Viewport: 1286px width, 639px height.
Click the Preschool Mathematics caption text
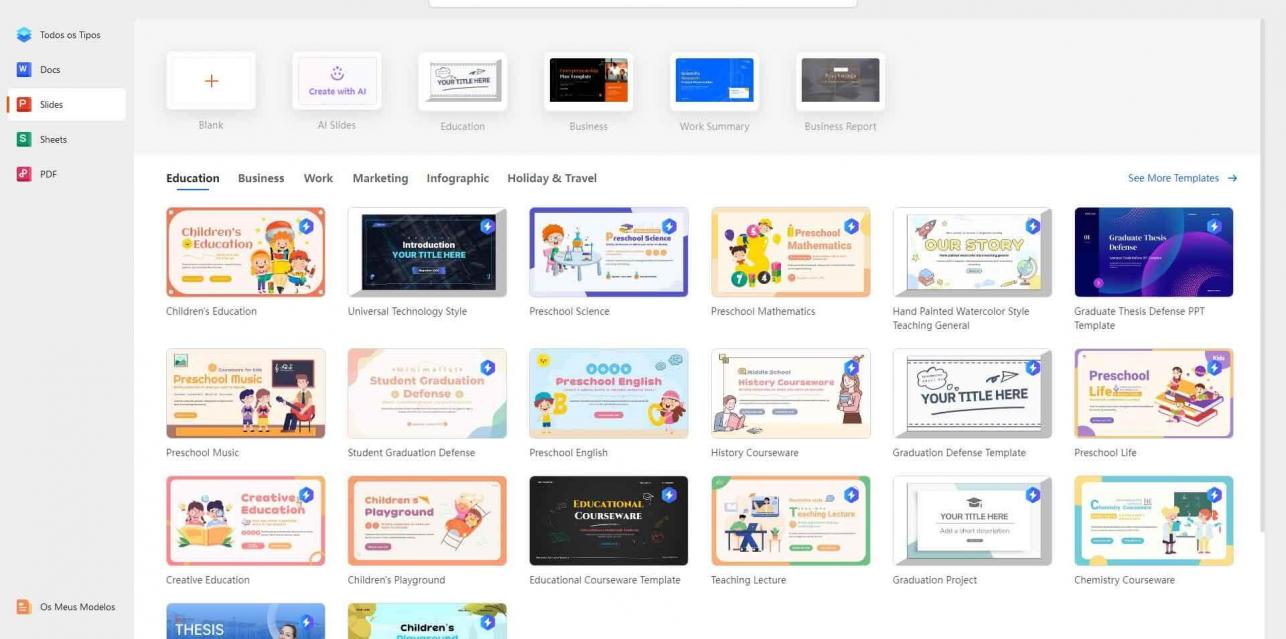point(763,311)
